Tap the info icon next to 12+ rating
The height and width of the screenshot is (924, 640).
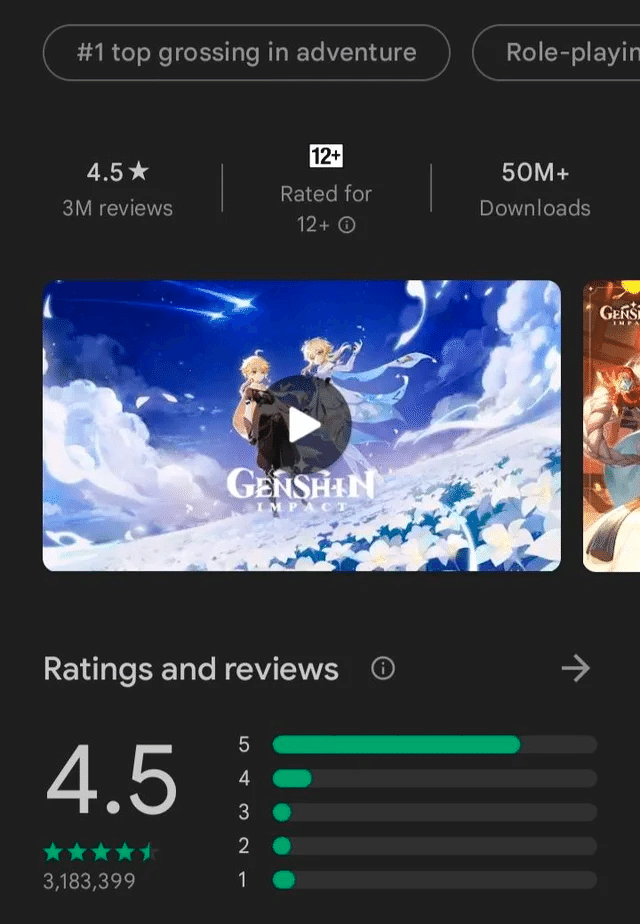pyautogui.click(x=347, y=225)
